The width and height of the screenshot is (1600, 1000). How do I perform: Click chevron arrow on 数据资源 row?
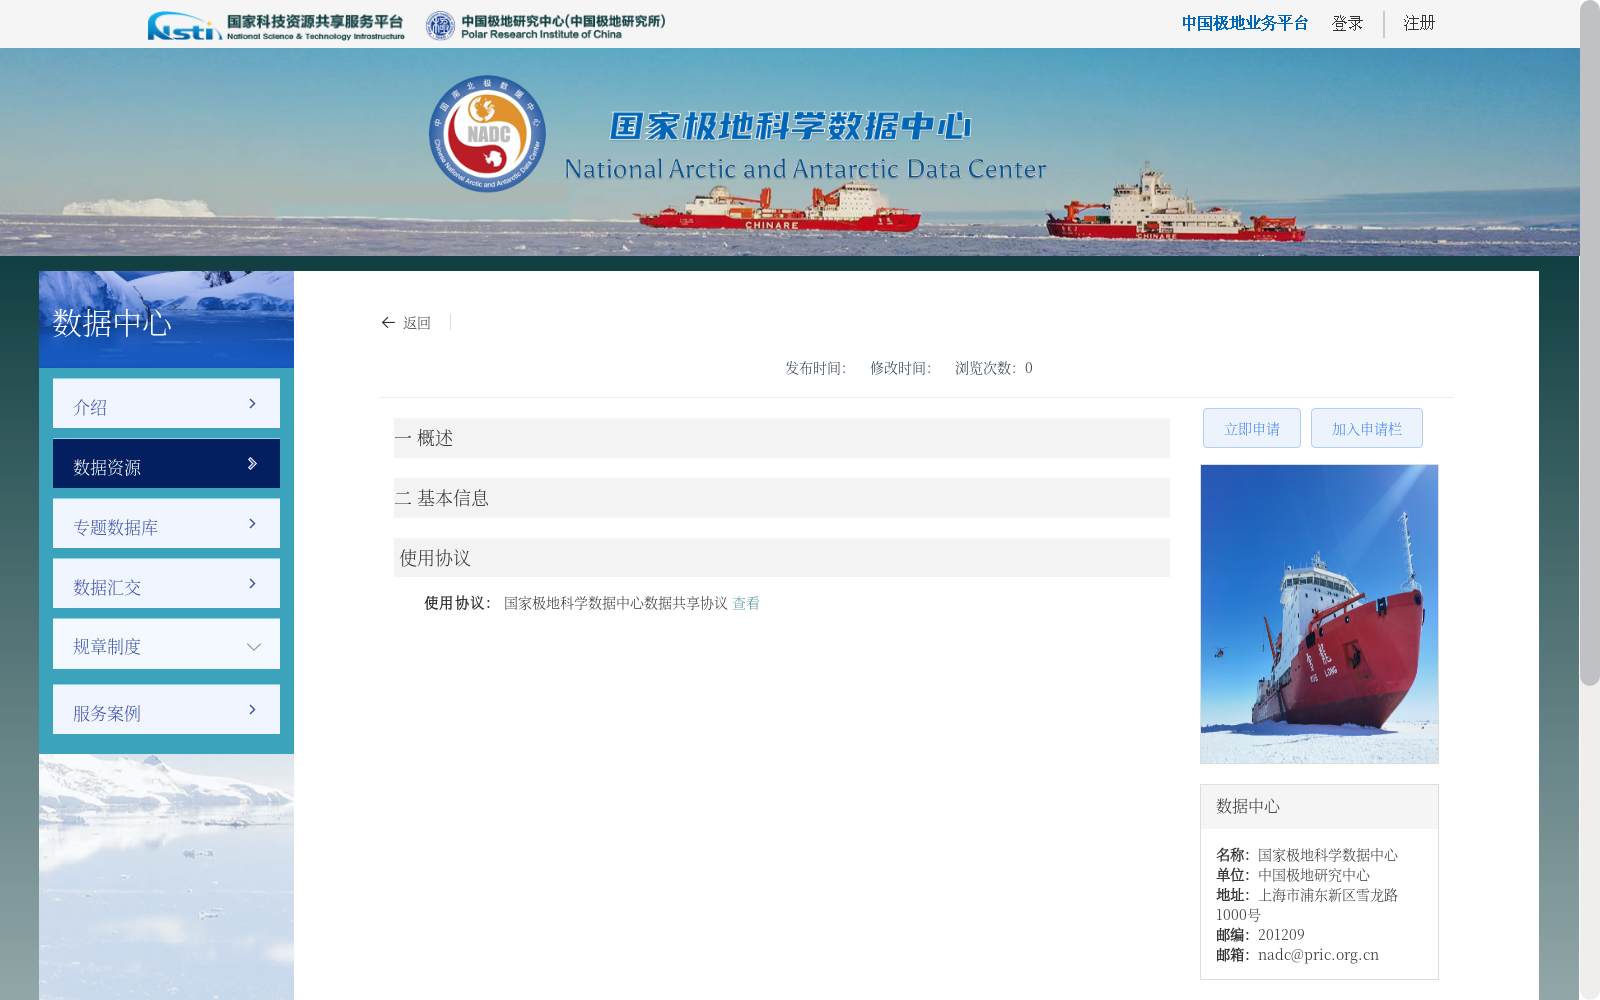(x=252, y=463)
